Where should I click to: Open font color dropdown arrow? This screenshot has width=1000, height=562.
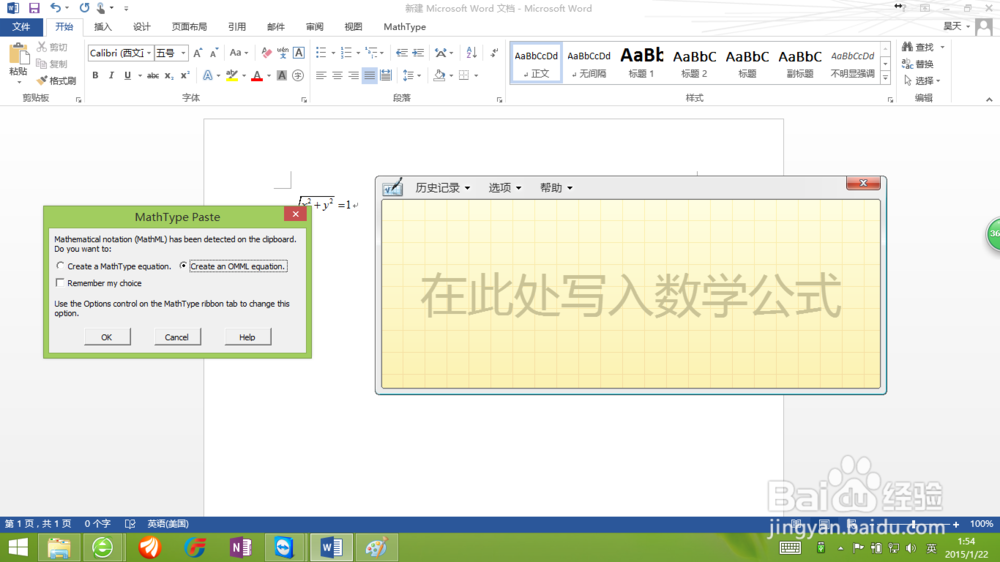pos(268,75)
